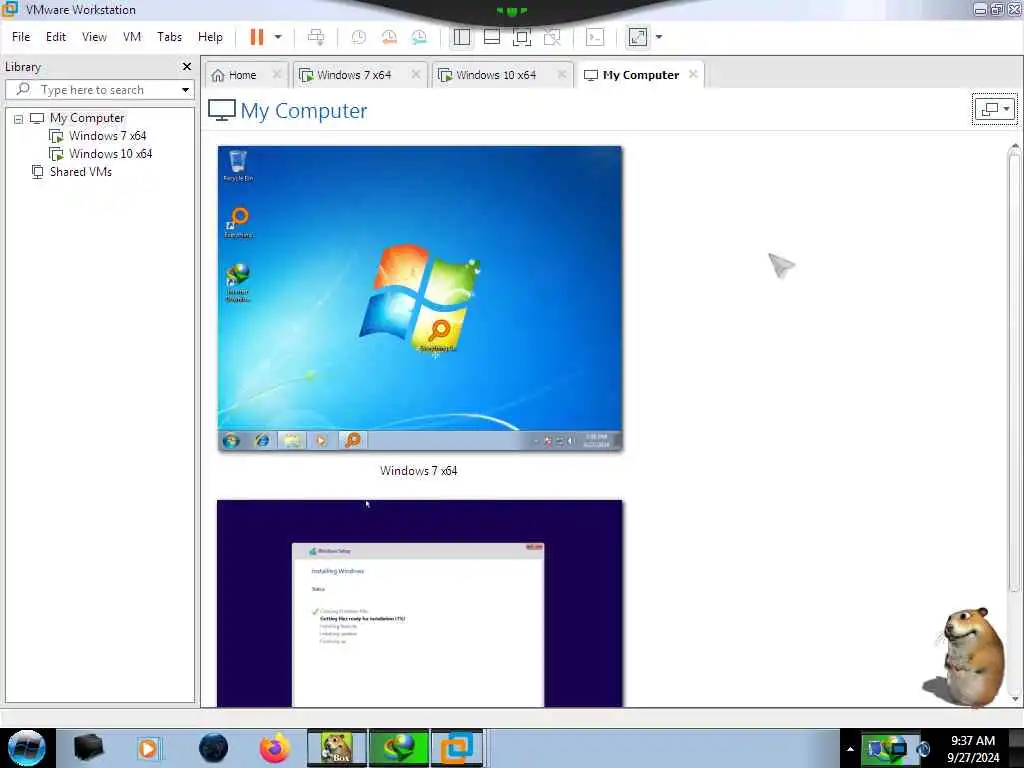Click the dark globe taskbar icon

(x=214, y=748)
